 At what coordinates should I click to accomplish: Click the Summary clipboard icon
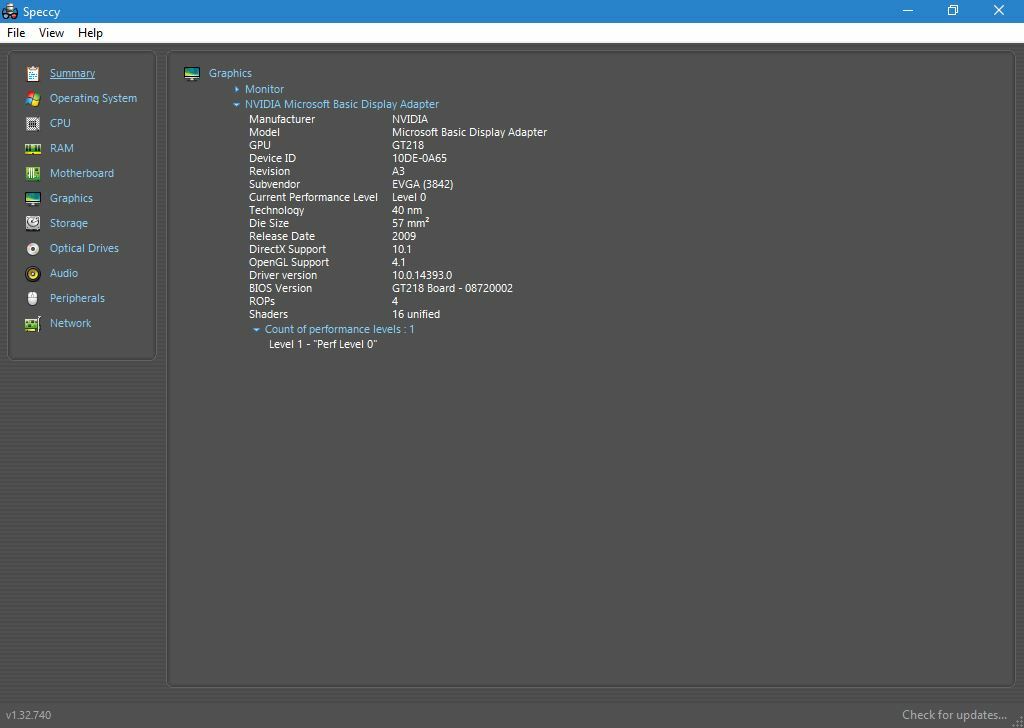click(x=33, y=73)
